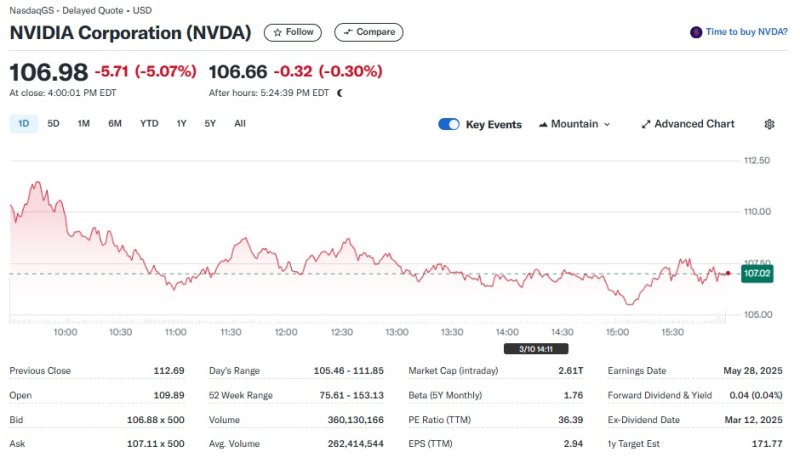Select the 1M range tab
The image size is (800, 463).
(x=84, y=124)
